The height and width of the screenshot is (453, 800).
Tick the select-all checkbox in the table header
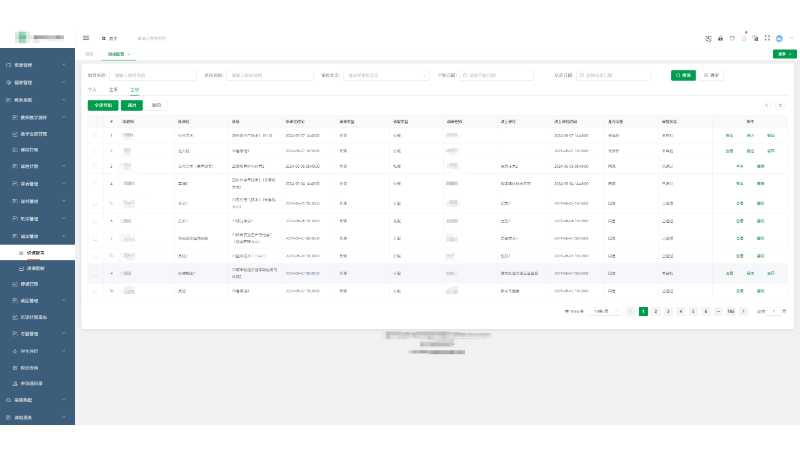95,122
